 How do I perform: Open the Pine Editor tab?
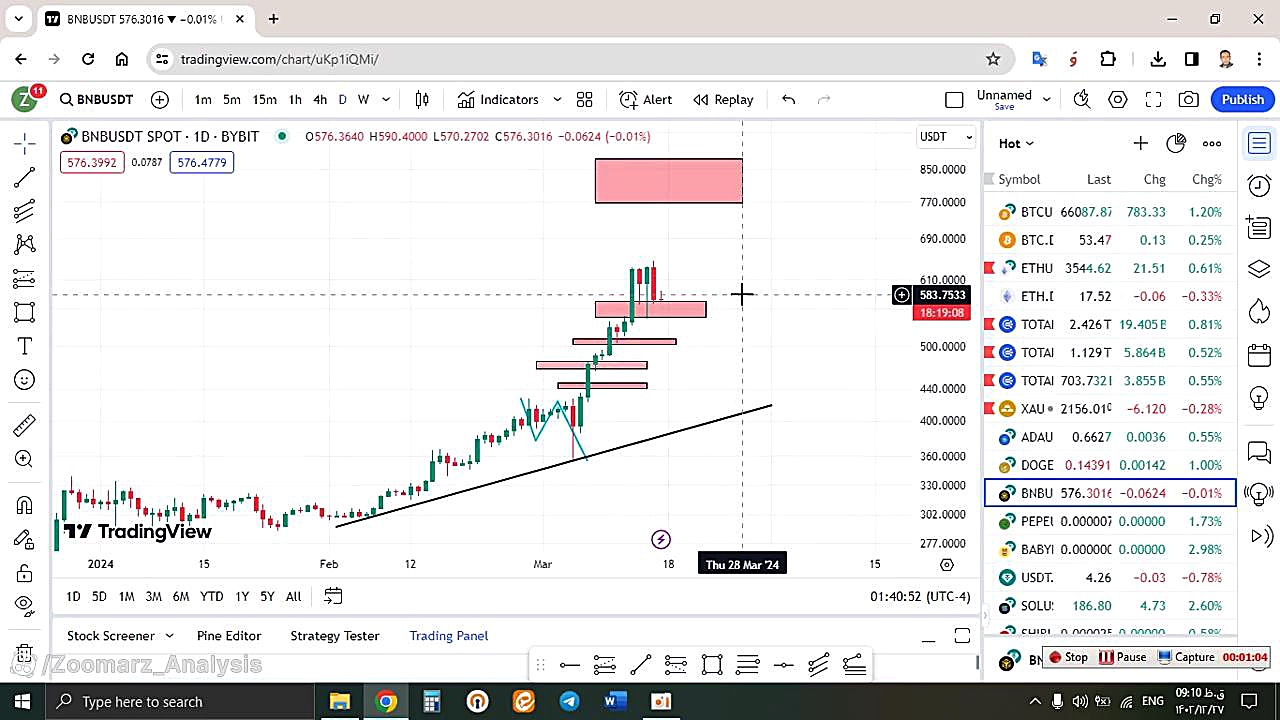[x=229, y=635]
